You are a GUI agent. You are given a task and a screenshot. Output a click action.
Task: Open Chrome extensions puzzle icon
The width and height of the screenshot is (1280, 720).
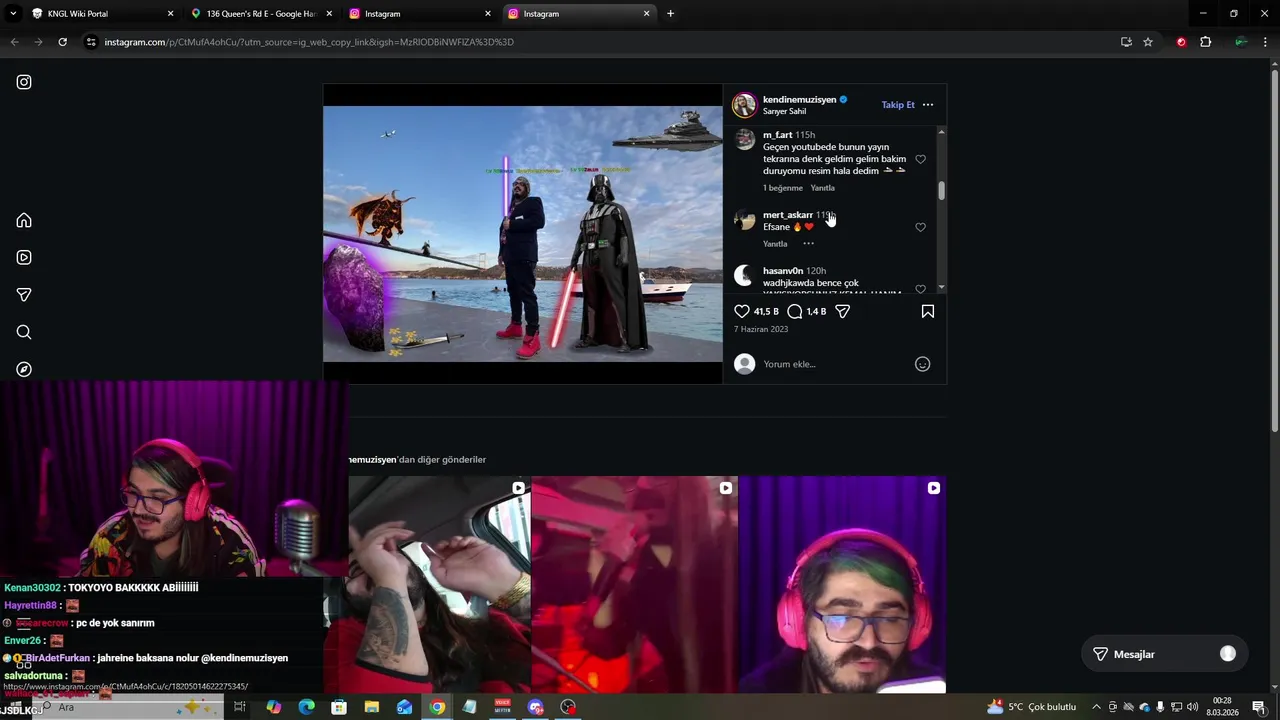[x=1205, y=42]
